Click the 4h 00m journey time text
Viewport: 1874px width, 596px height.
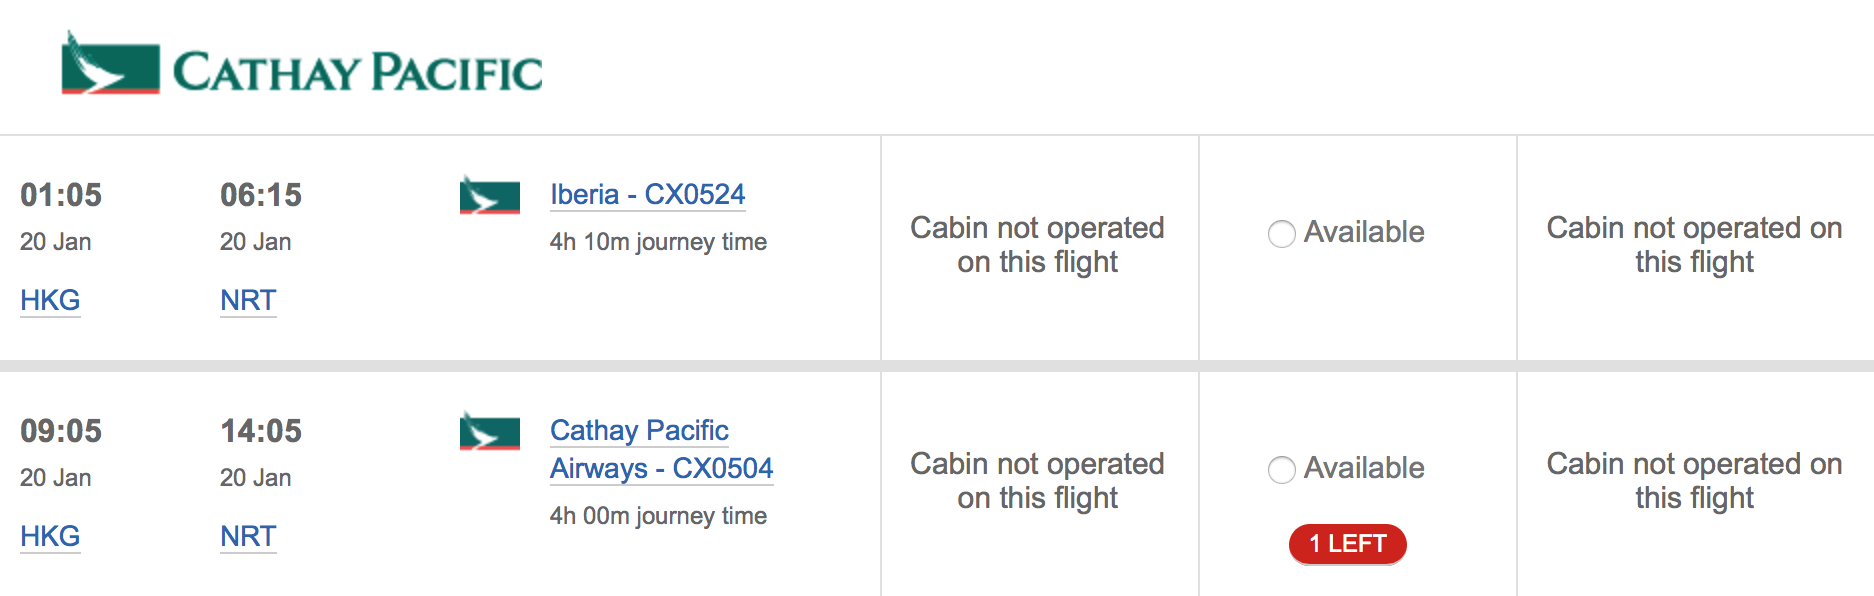pos(658,516)
